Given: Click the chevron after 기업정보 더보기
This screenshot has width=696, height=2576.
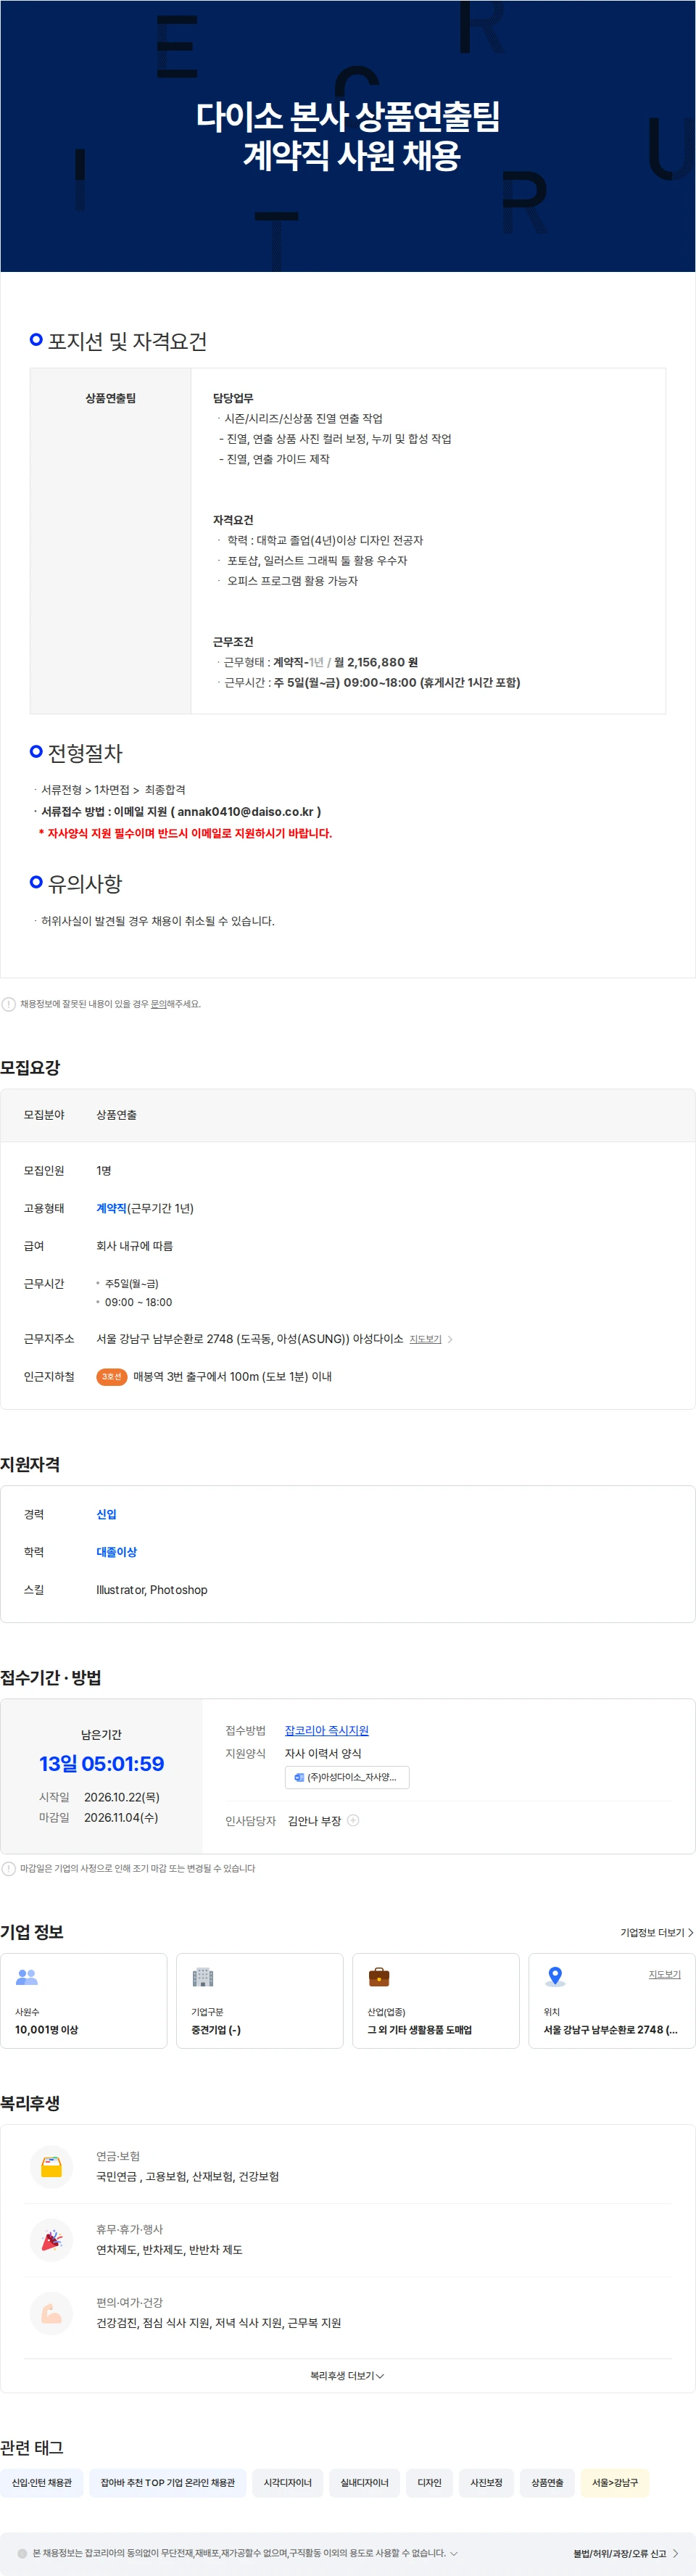Looking at the screenshot, I should point(690,1933).
